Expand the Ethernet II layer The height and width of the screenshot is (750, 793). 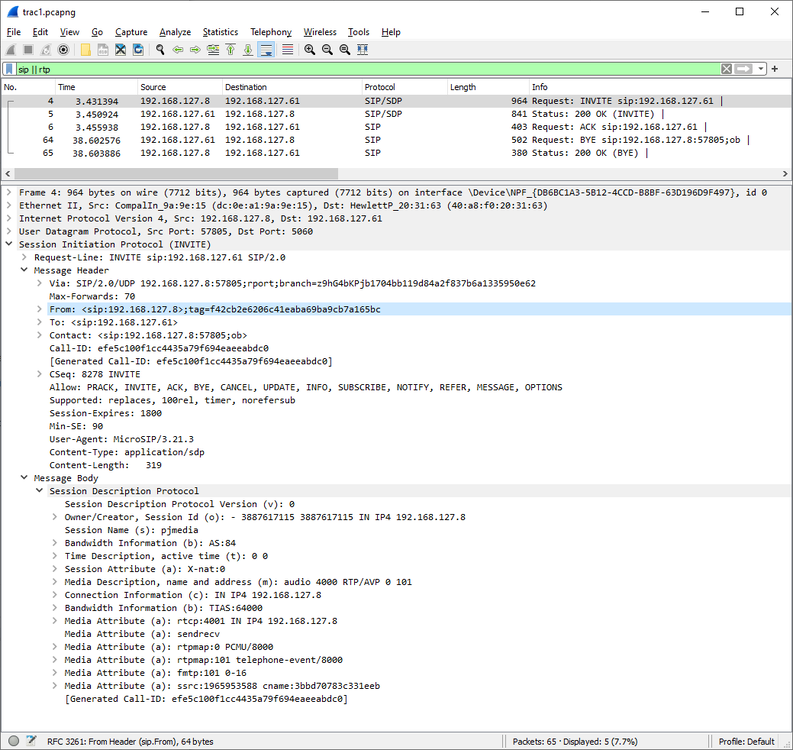(x=9, y=205)
